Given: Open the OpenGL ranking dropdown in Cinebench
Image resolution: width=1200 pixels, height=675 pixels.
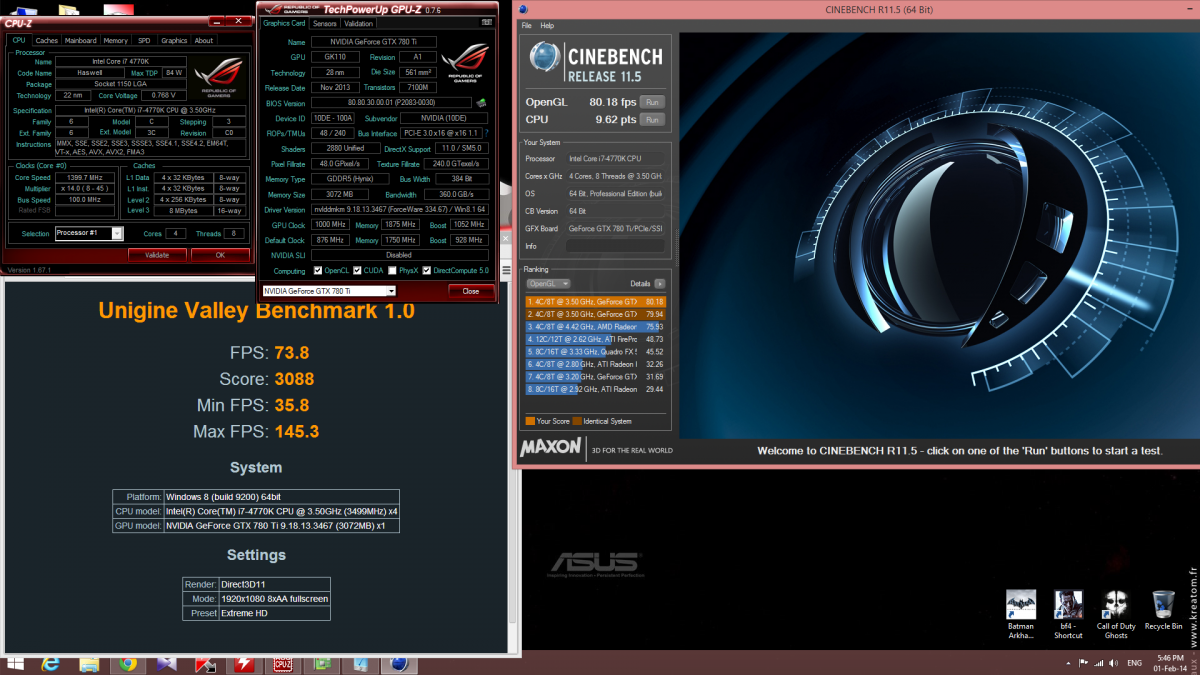Looking at the screenshot, I should tap(549, 284).
